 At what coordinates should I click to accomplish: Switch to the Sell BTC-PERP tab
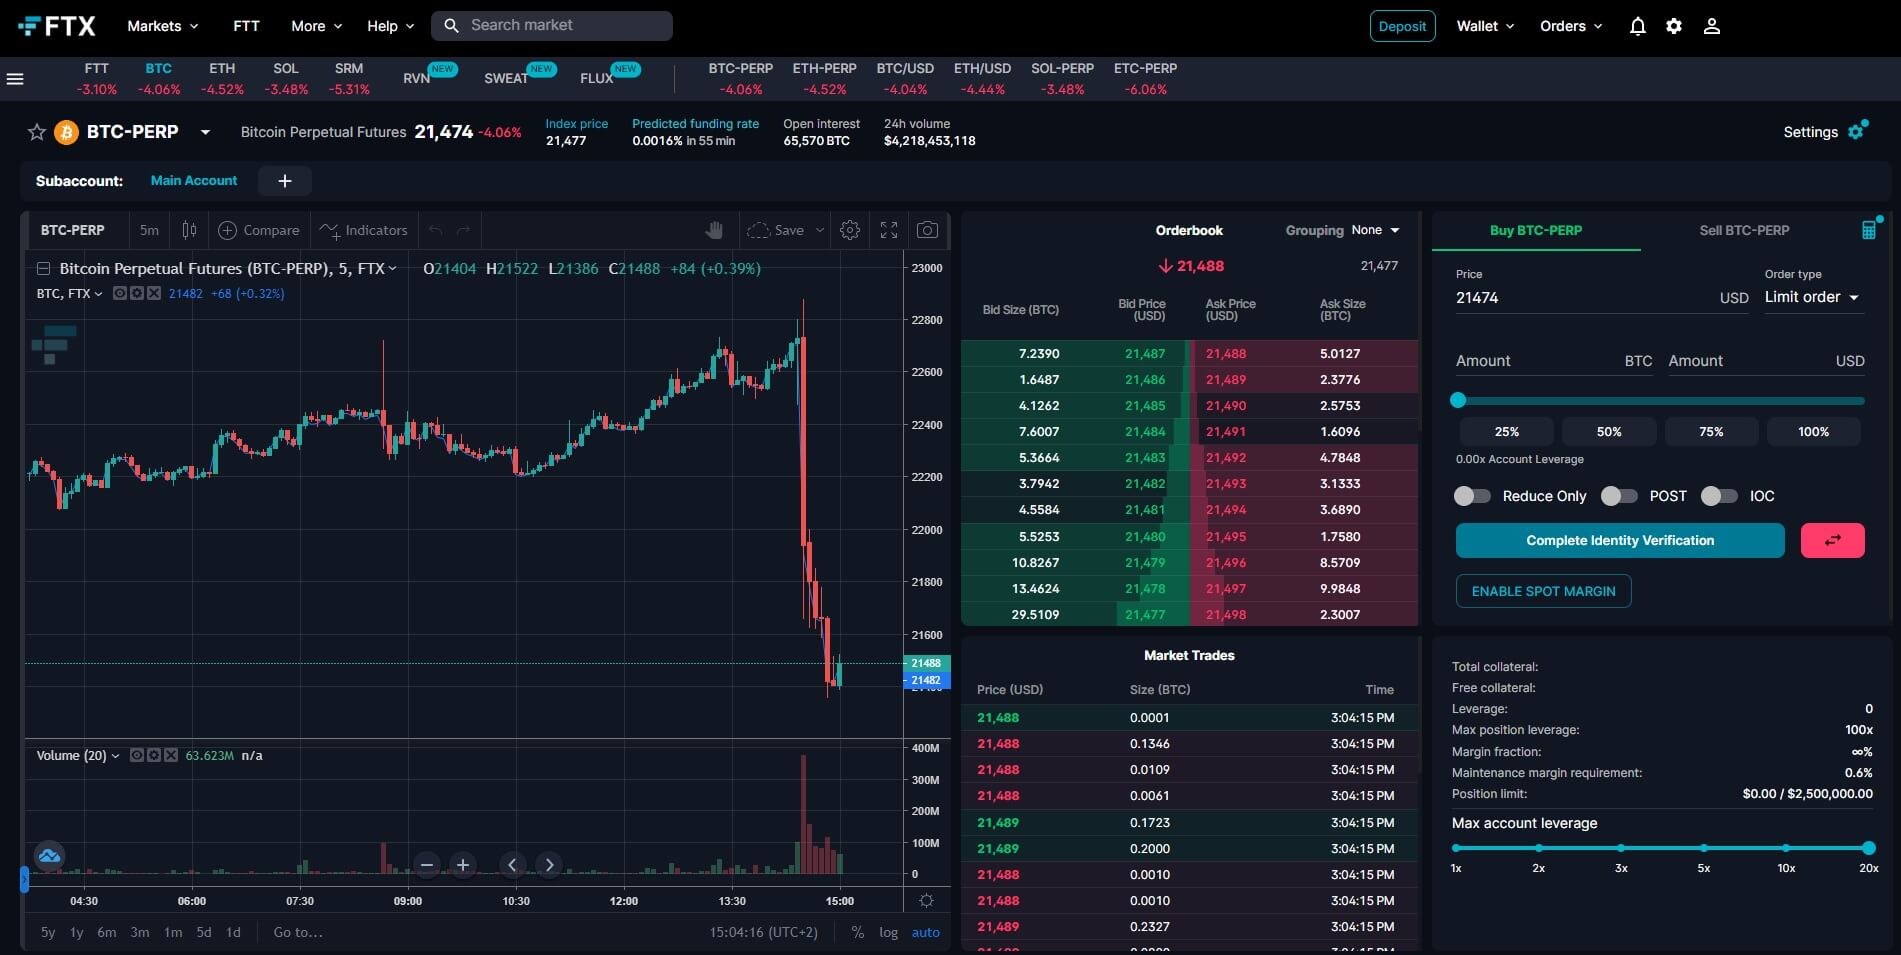coord(1744,230)
